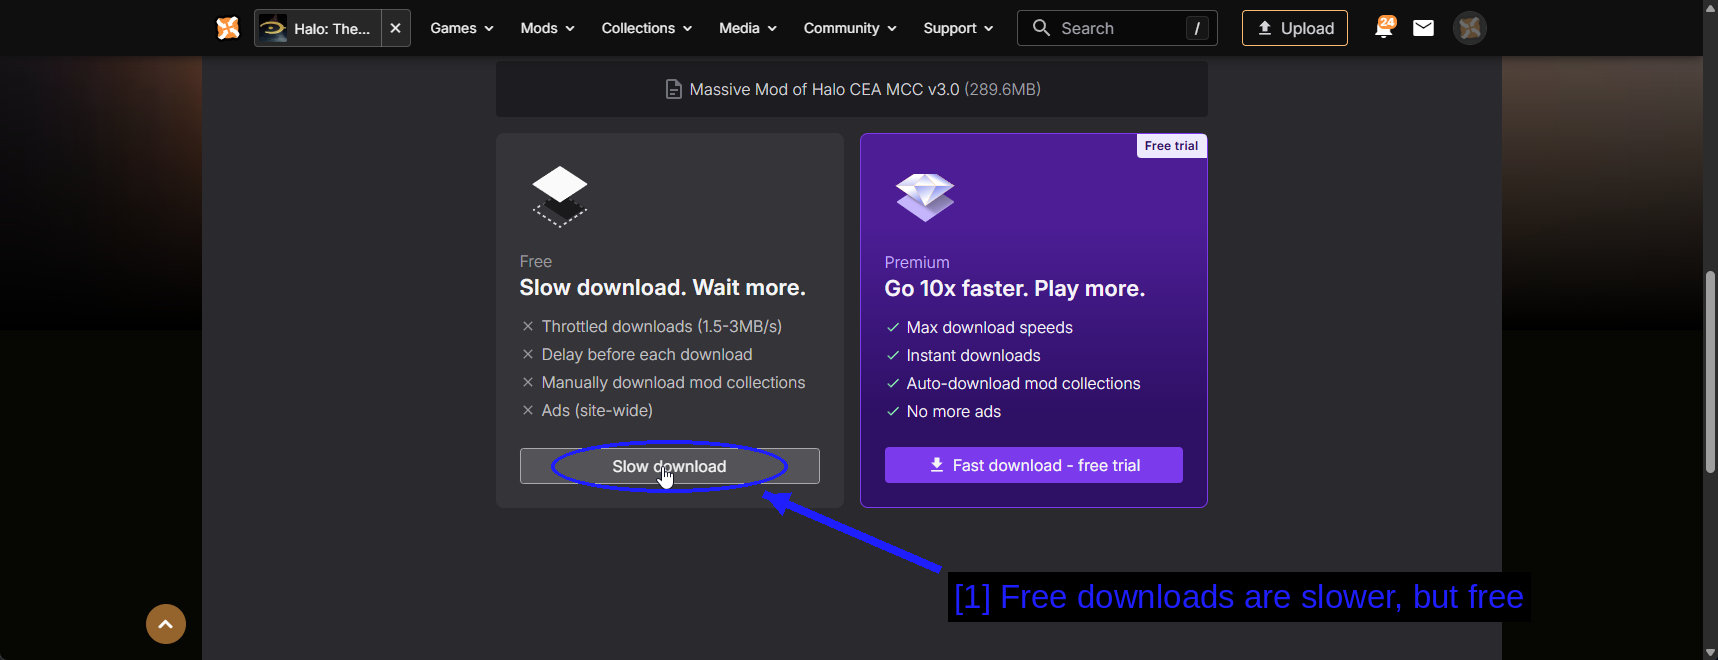Open the Halo game selector chip
This screenshot has width=1718, height=660.
coord(318,28)
